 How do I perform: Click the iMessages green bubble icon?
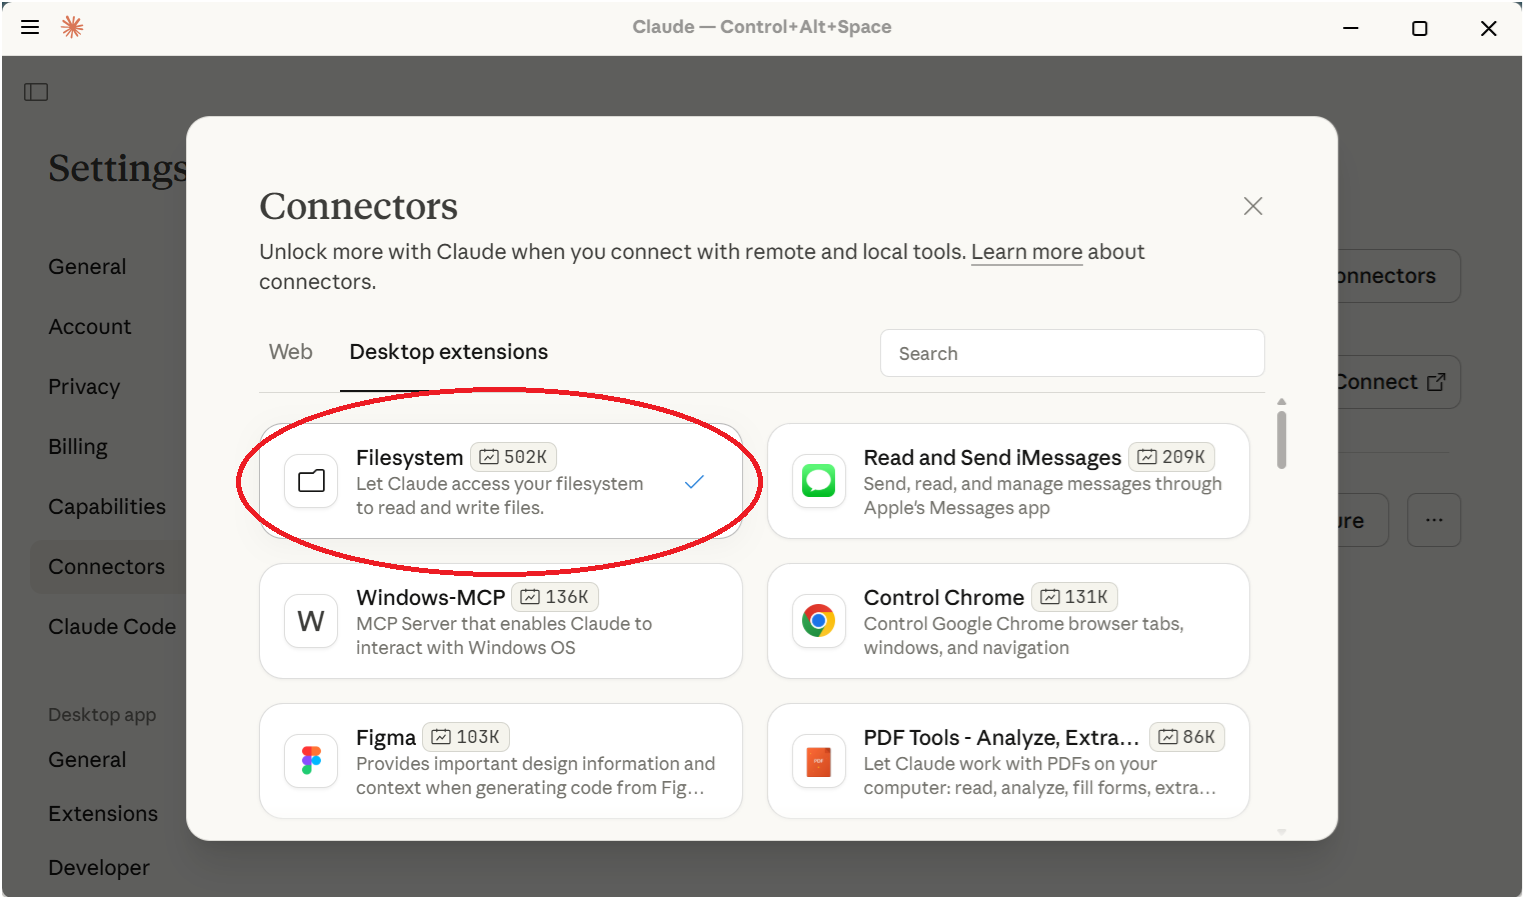point(819,481)
